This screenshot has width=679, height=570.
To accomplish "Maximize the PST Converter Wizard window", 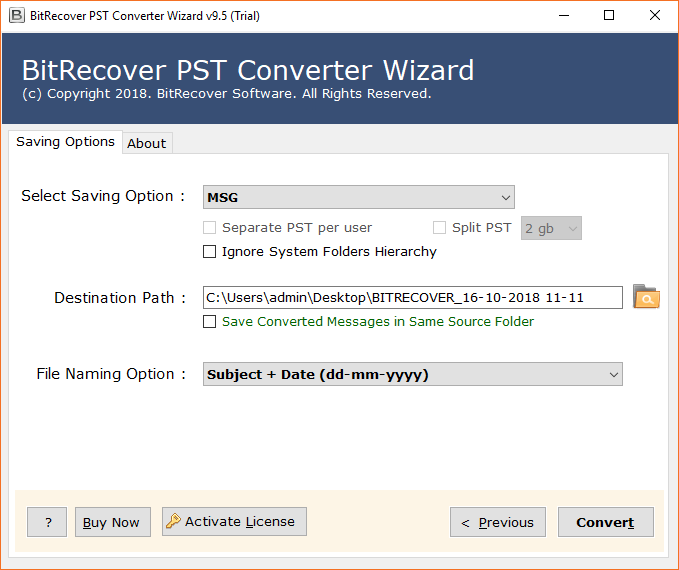I will (609, 16).
